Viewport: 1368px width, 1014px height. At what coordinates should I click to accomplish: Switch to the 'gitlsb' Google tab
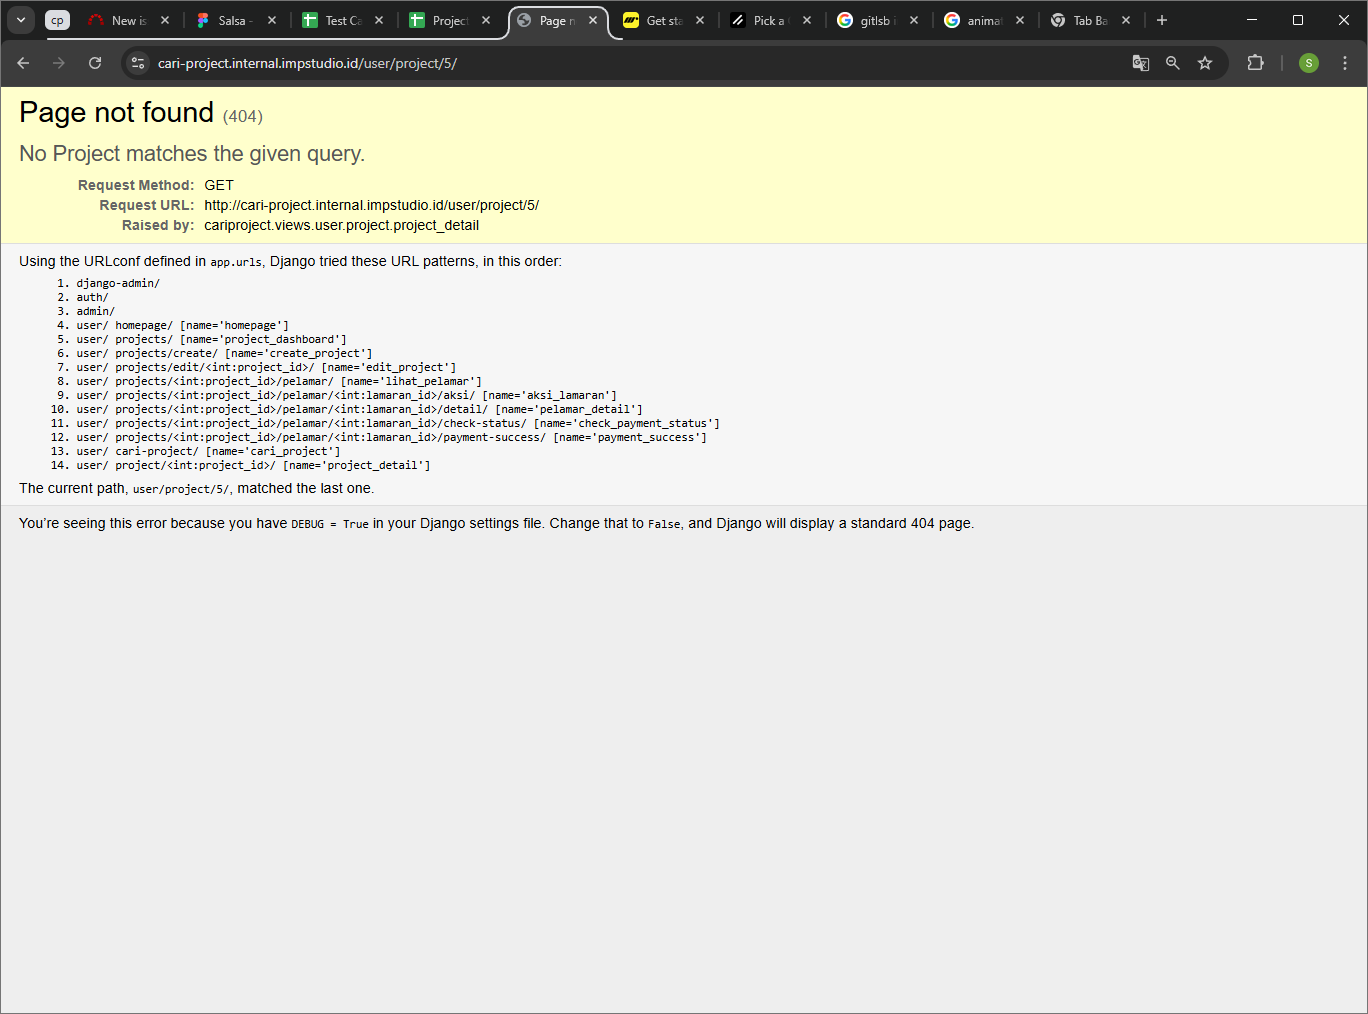coord(873,20)
